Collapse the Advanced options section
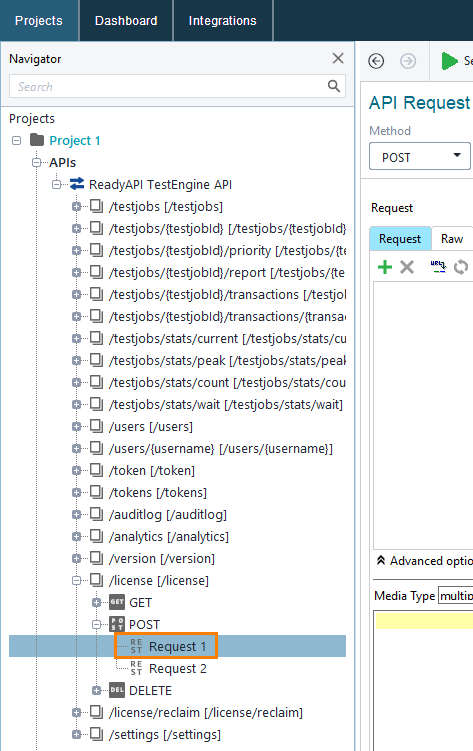473x751 pixels. click(x=381, y=560)
